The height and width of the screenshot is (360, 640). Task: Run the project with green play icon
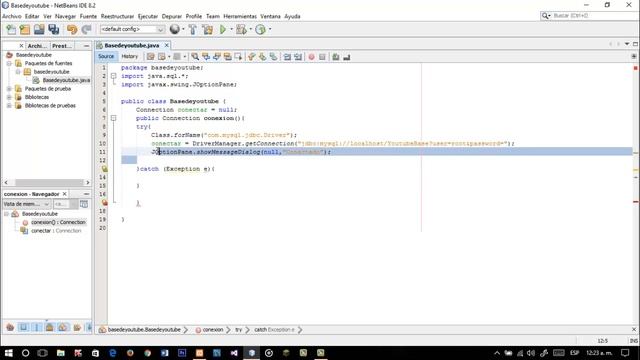point(223,29)
